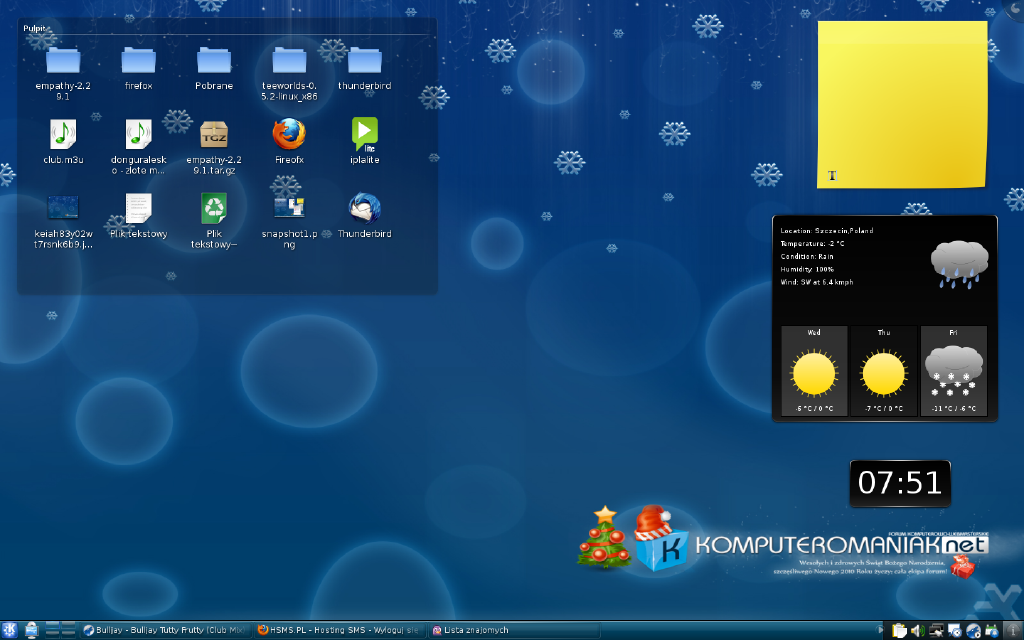Viewport: 1024px width, 640px height.
Task: Select the Fri snow forecast tile
Action: click(953, 370)
